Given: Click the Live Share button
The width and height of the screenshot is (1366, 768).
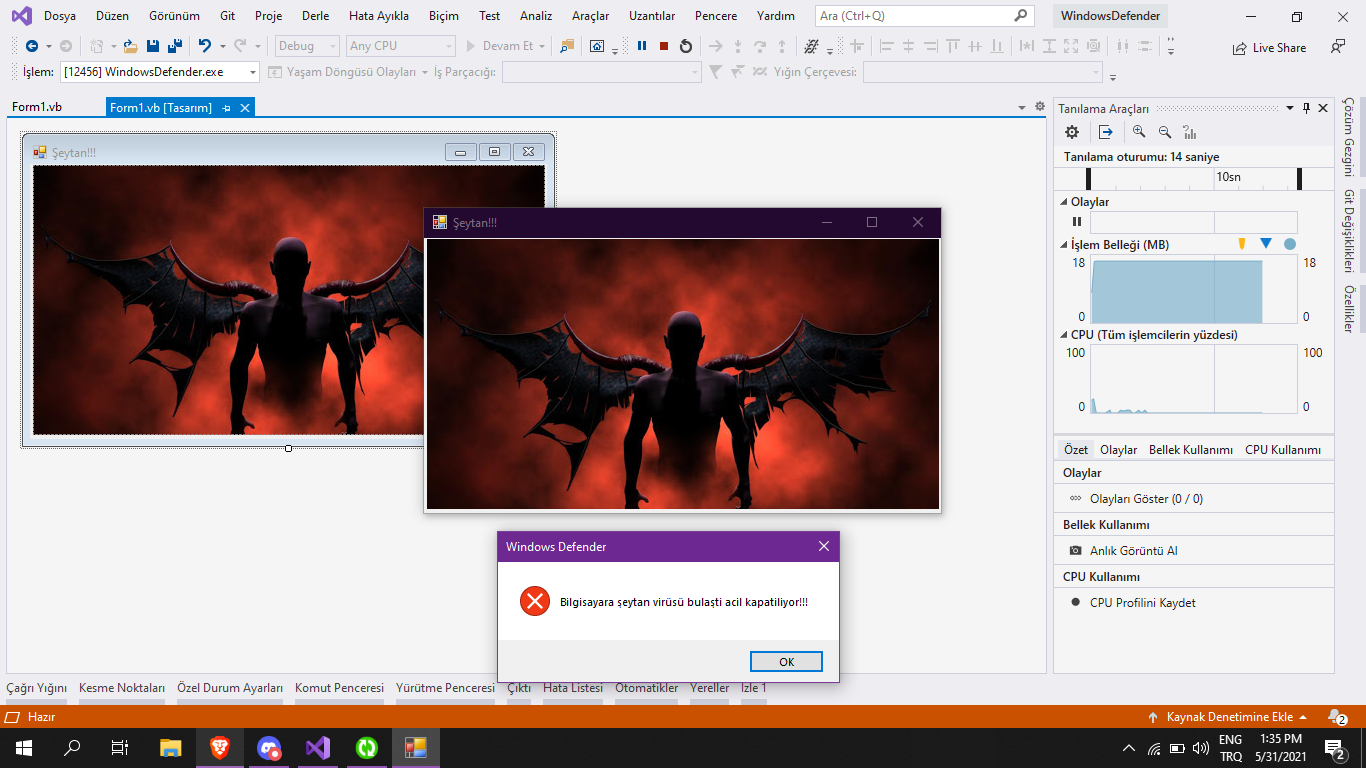Looking at the screenshot, I should click(x=1270, y=47).
